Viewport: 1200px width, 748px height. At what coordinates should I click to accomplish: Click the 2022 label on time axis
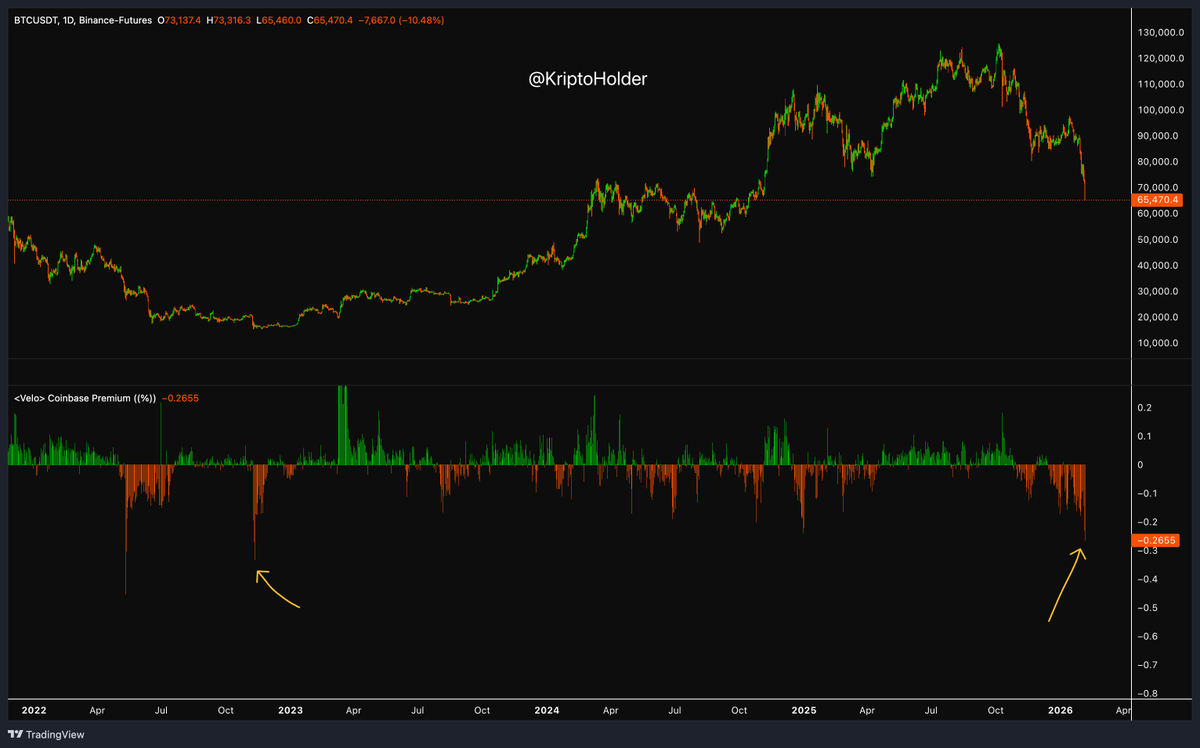pyautogui.click(x=34, y=710)
